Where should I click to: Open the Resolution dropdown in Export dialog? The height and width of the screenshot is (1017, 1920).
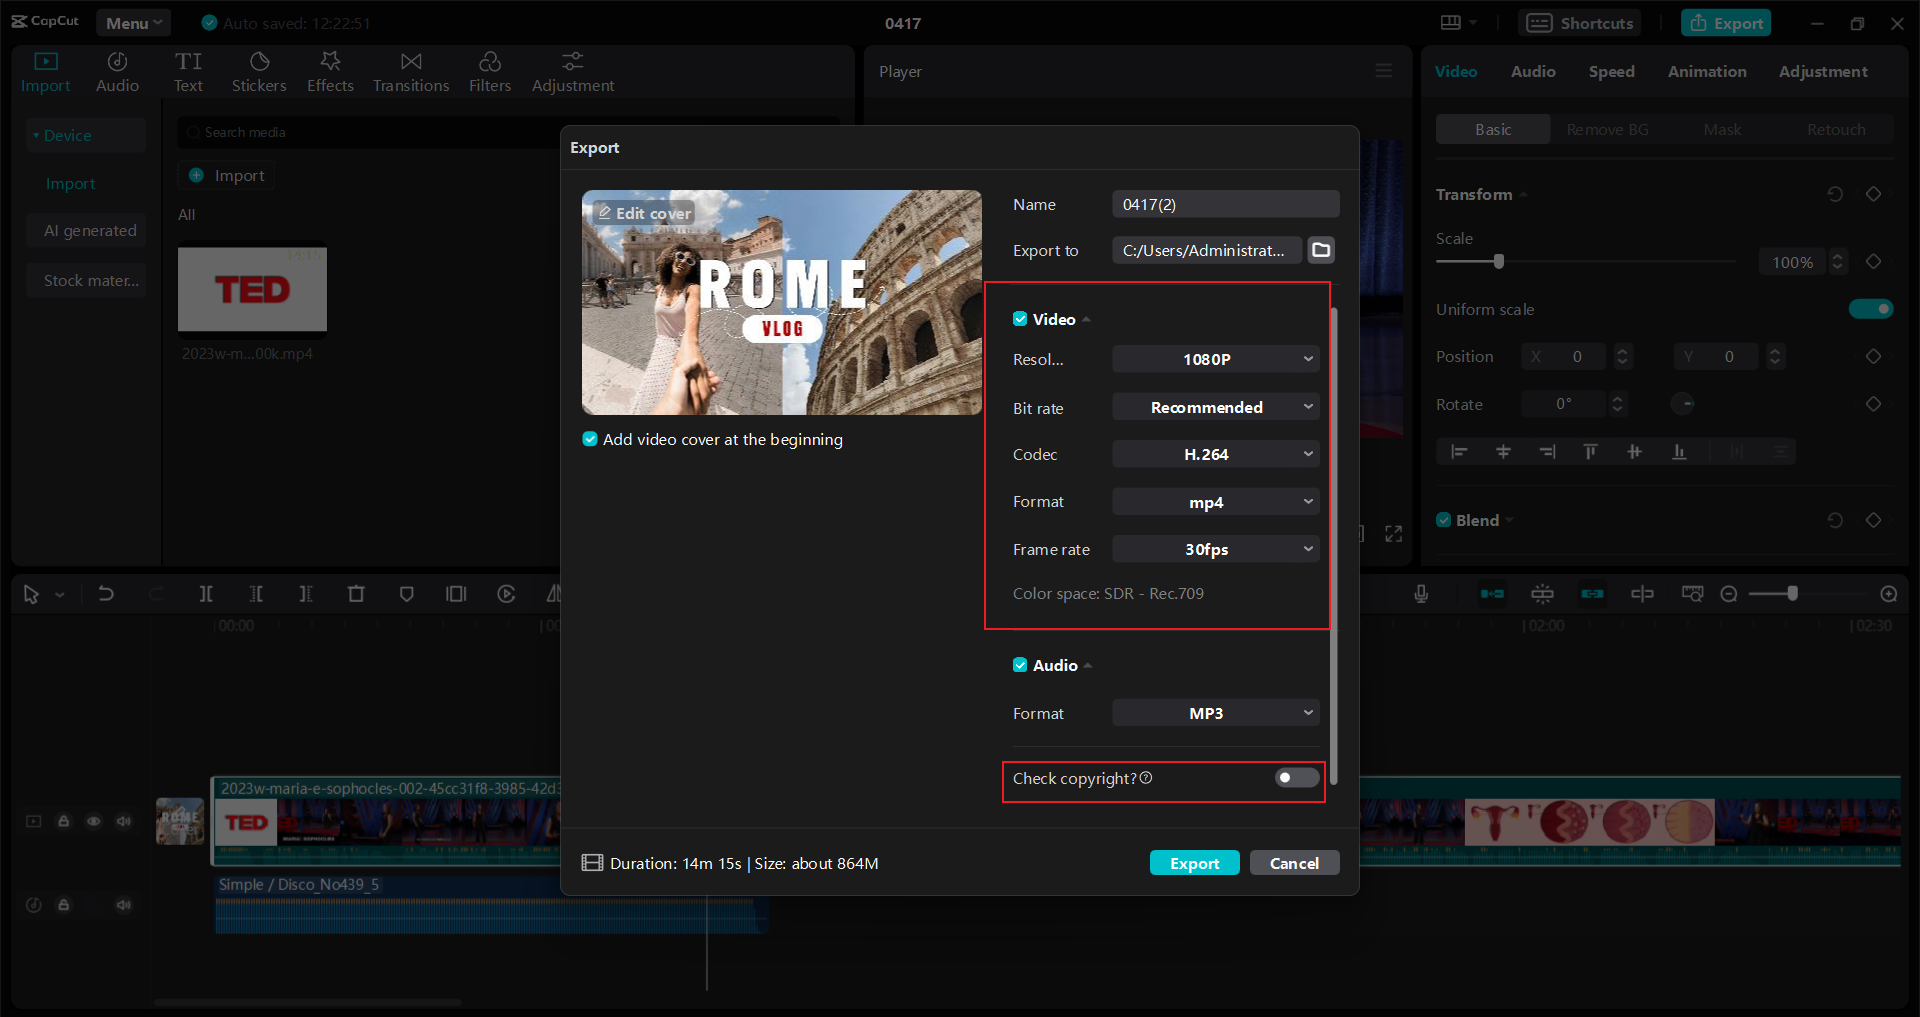(1215, 358)
